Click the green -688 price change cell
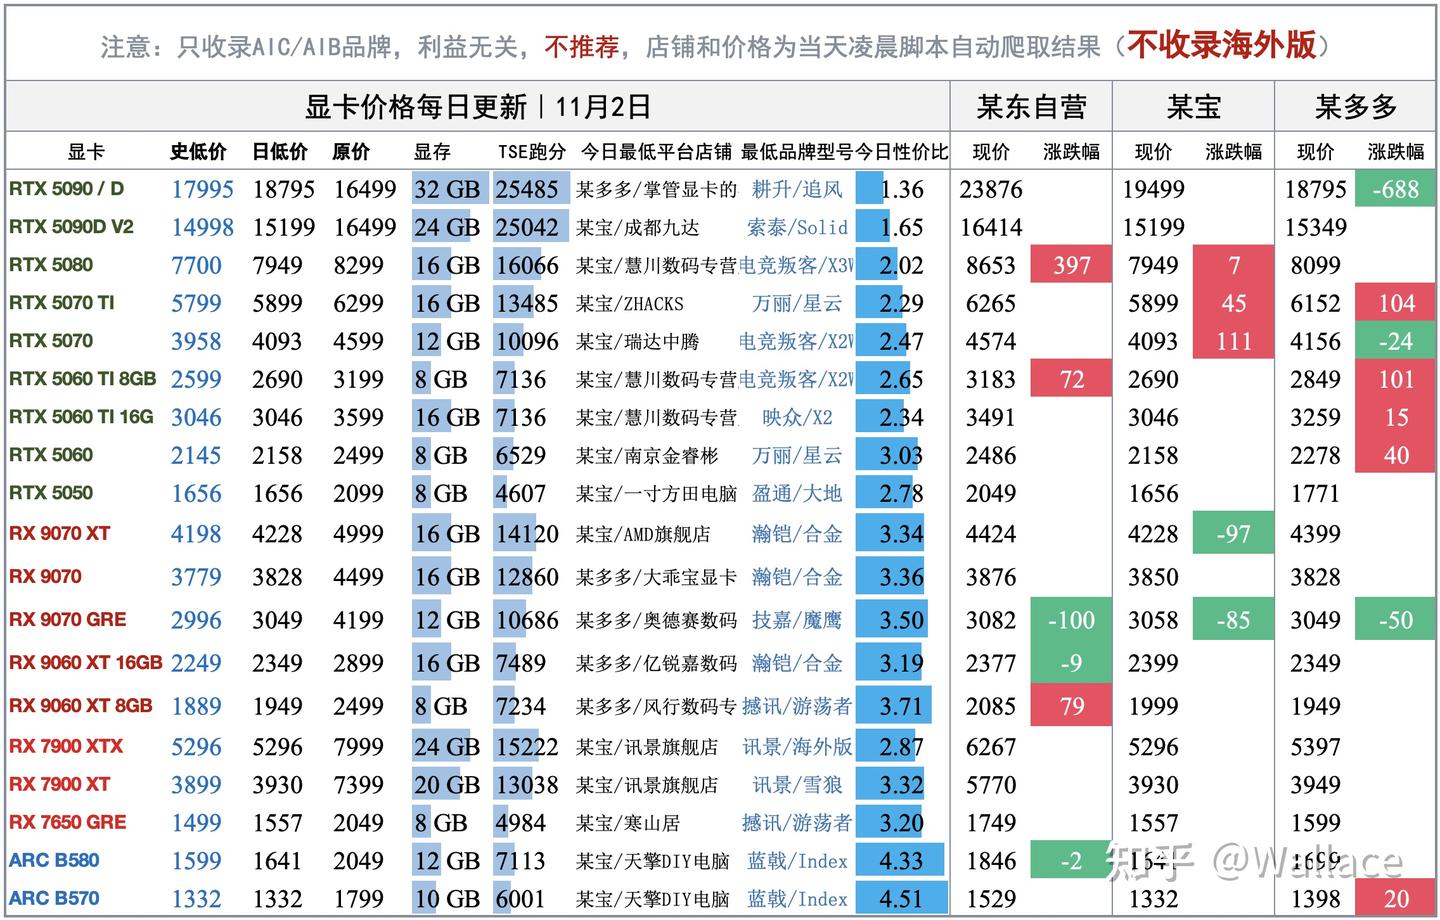This screenshot has height=920, width=1440. click(x=1395, y=189)
